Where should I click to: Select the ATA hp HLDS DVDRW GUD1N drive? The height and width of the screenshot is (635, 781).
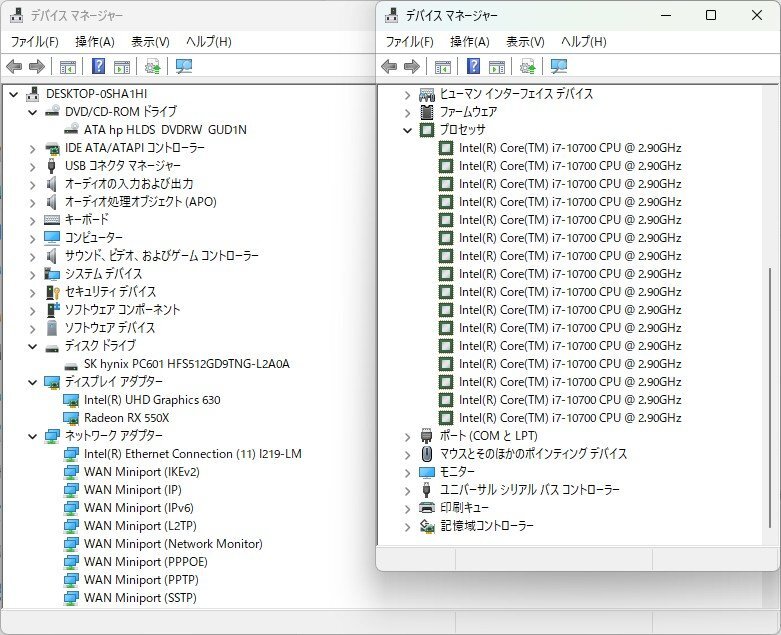click(x=164, y=130)
